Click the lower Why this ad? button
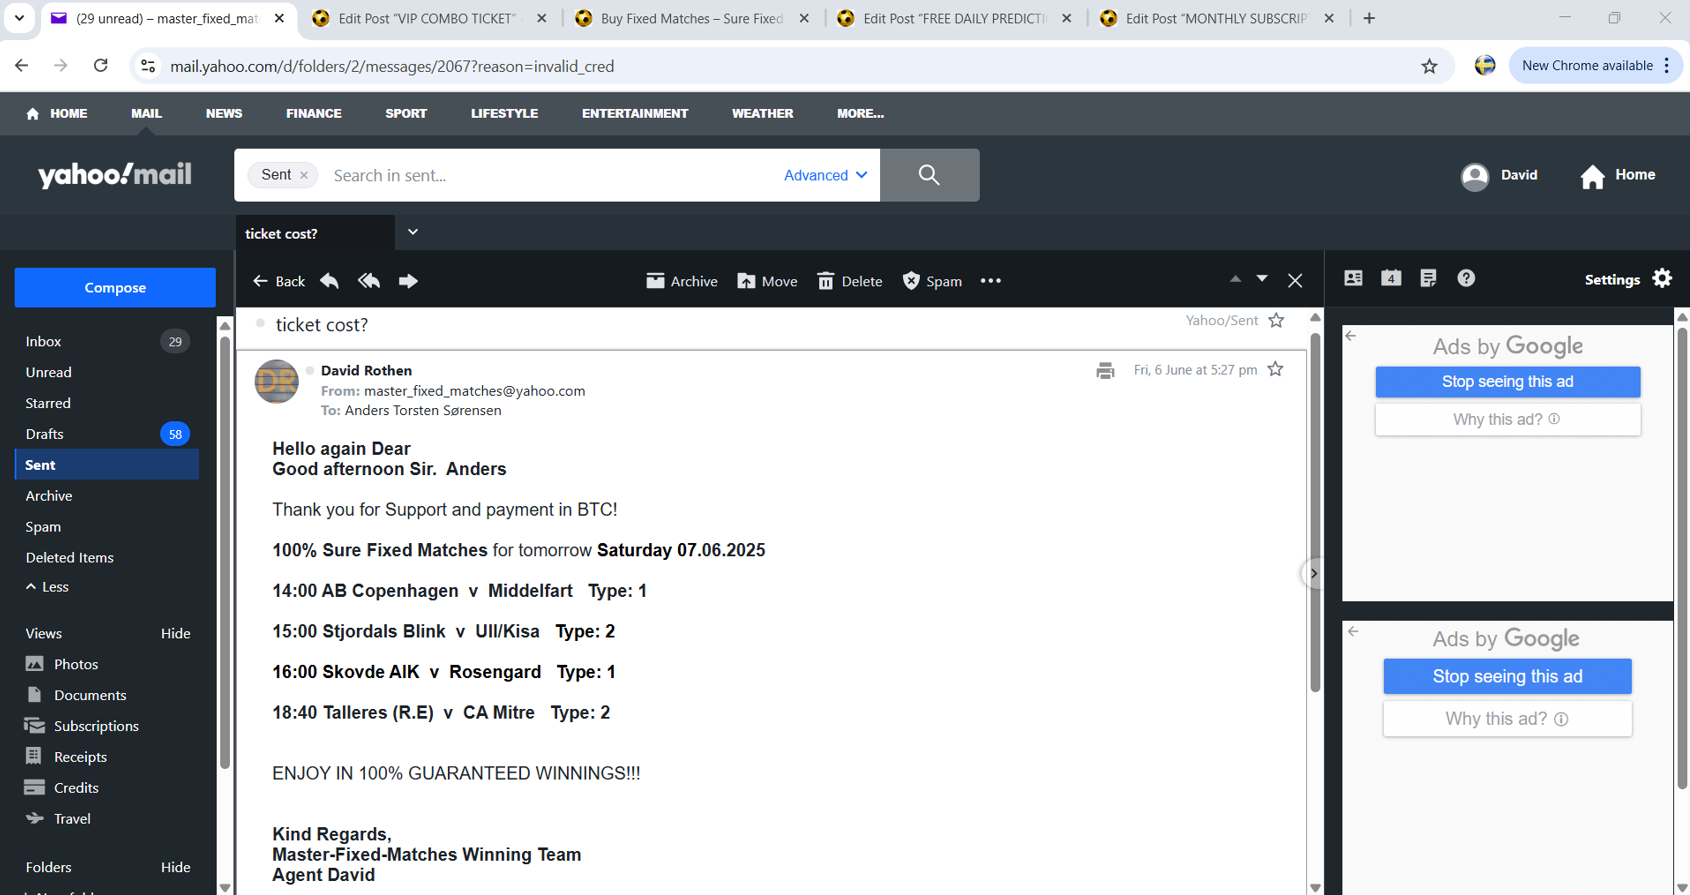 point(1507,719)
